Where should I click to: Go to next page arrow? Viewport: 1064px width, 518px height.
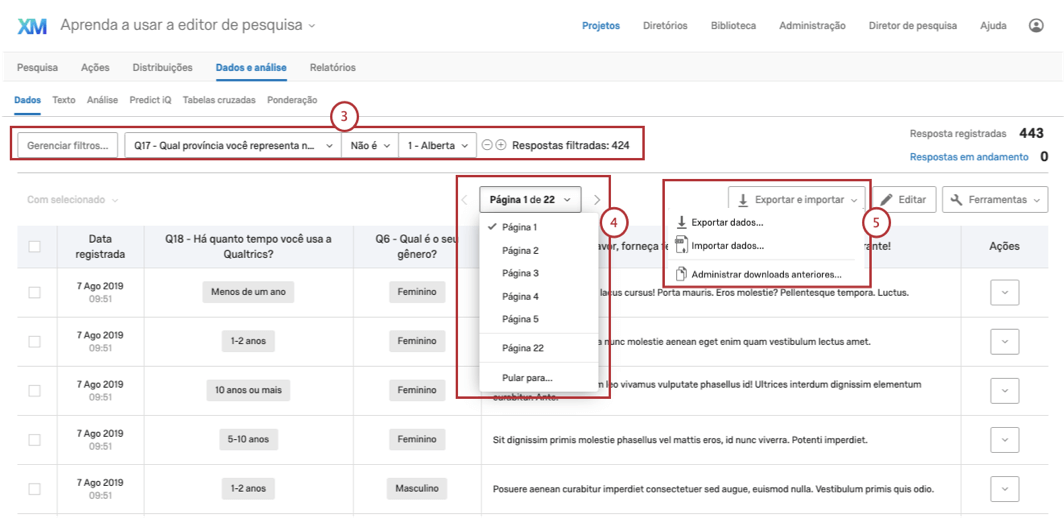tap(596, 200)
